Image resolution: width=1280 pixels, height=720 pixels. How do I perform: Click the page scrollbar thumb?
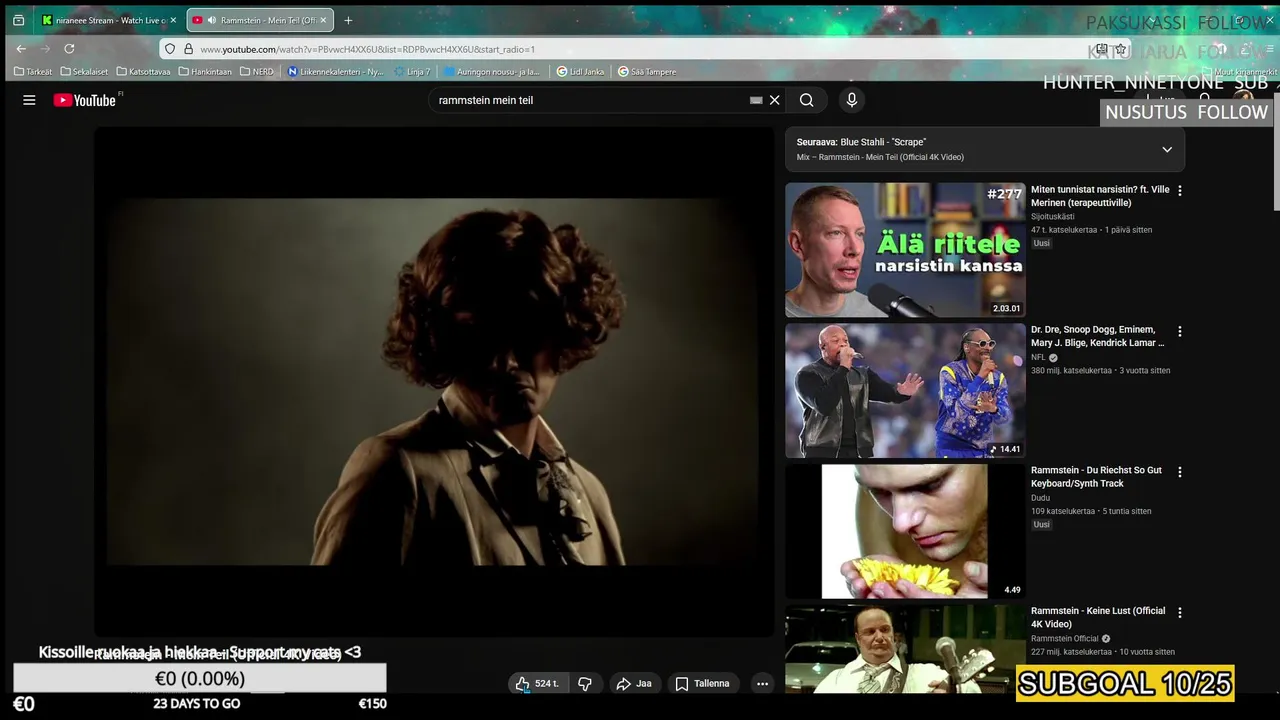[1275, 150]
